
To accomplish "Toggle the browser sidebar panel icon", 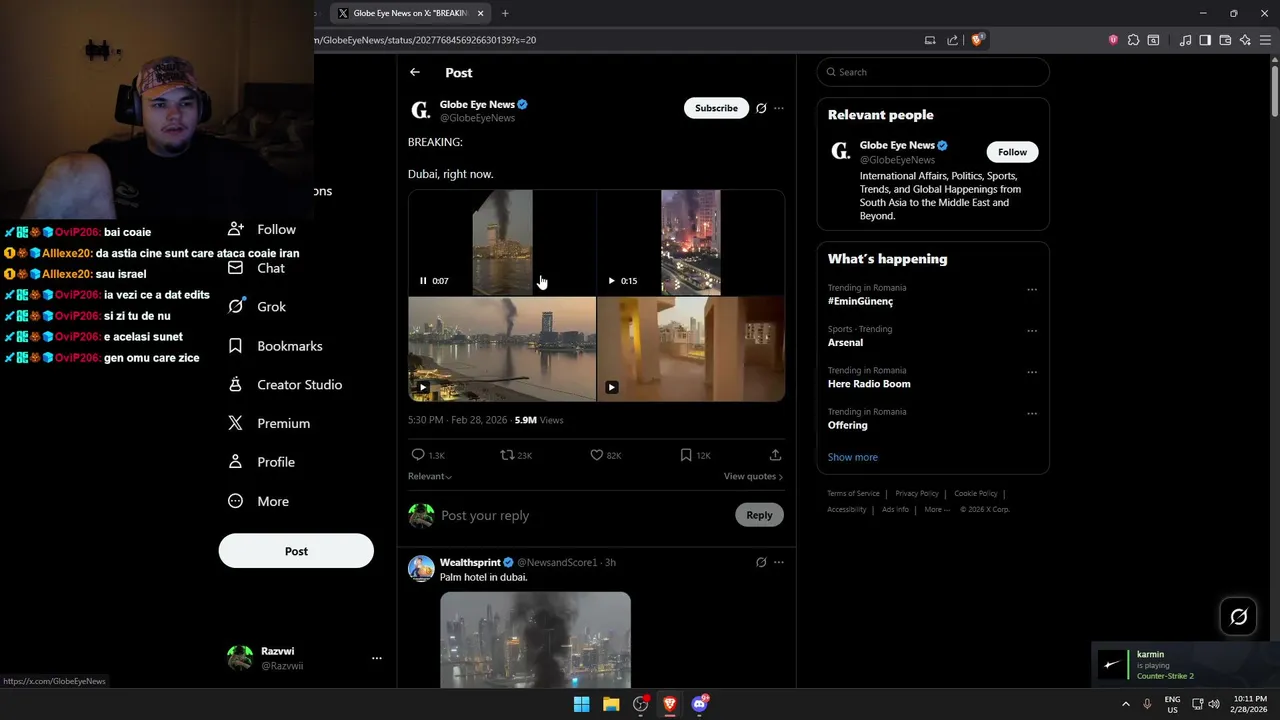I will [1205, 40].
